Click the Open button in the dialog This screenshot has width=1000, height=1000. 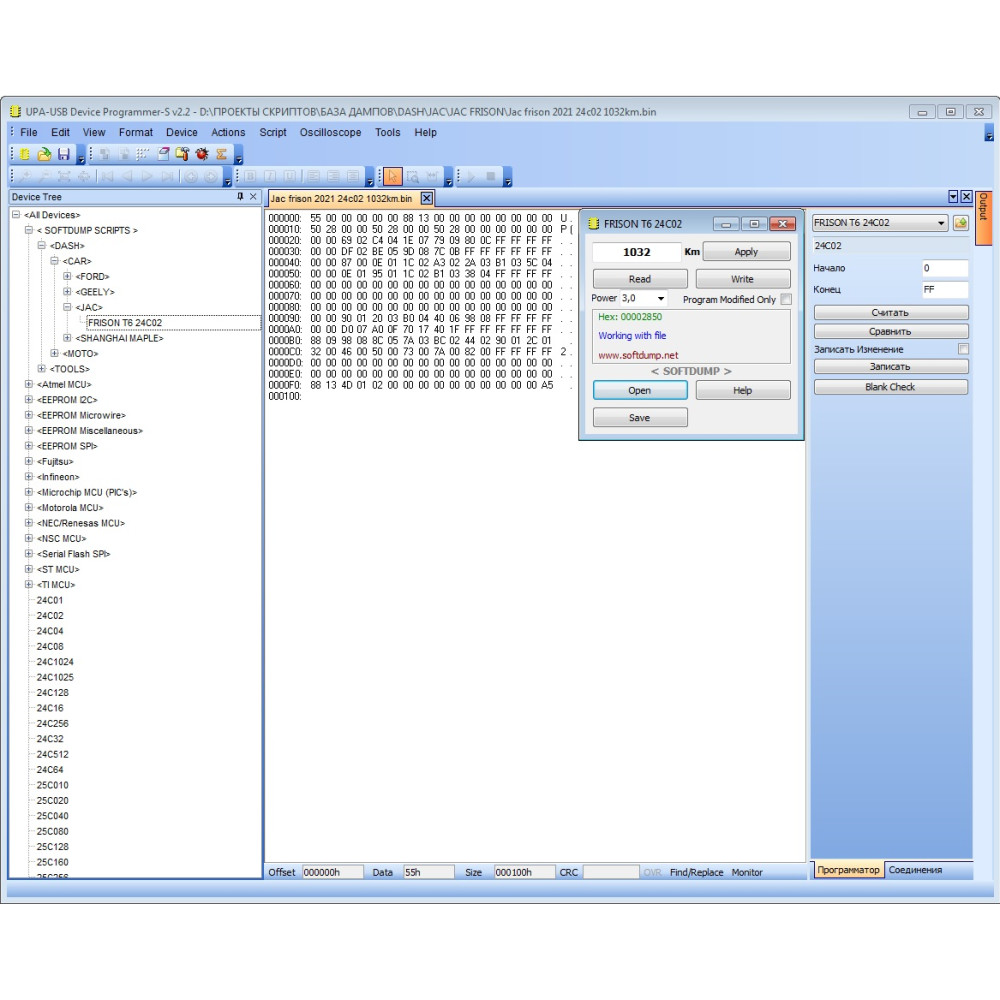640,390
